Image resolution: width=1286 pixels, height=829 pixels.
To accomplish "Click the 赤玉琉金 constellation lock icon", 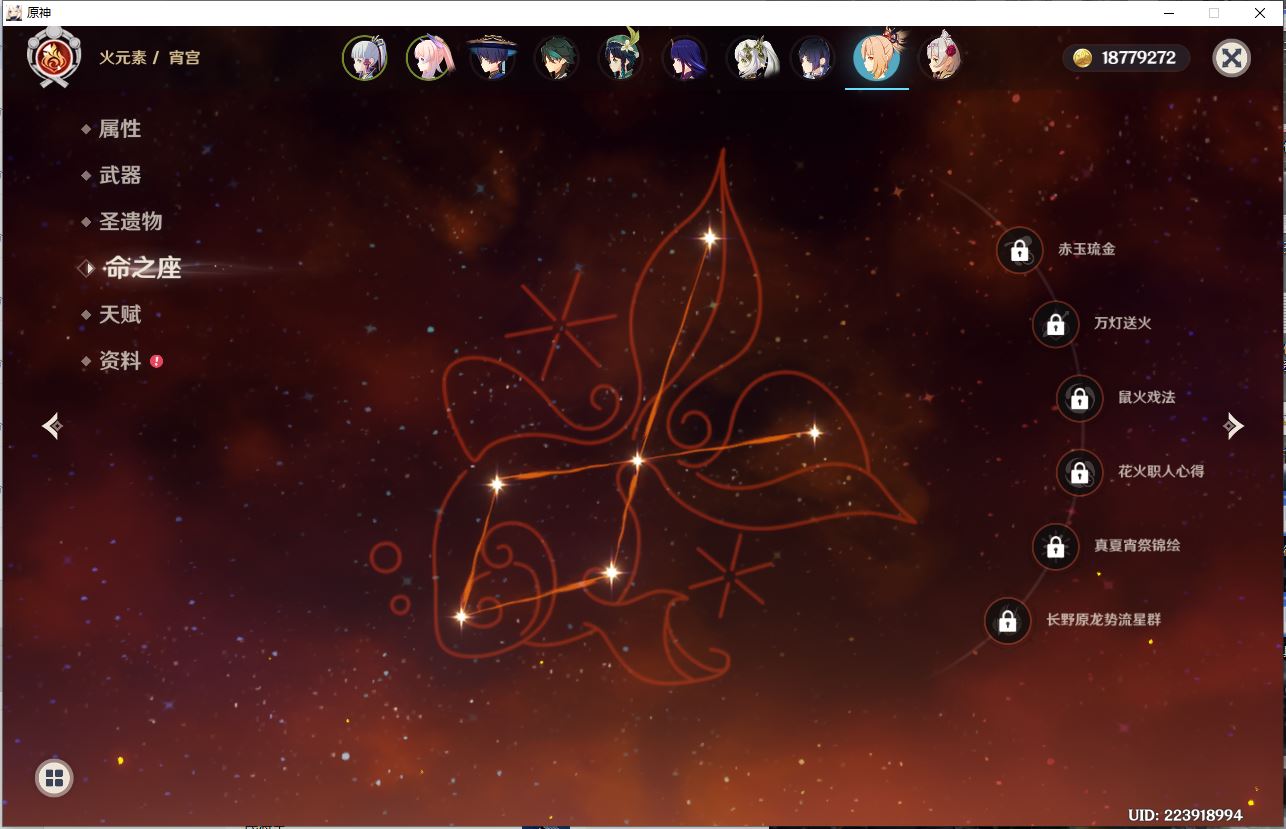I will coord(1019,250).
